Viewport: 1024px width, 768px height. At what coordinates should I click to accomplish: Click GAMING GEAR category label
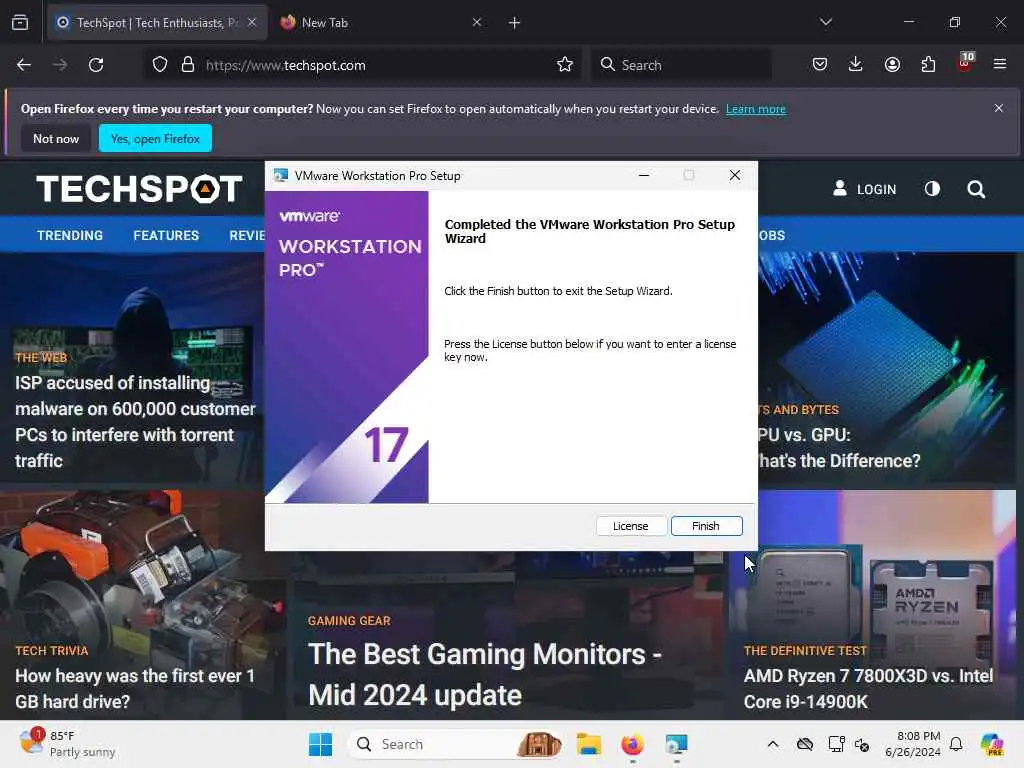[349, 621]
